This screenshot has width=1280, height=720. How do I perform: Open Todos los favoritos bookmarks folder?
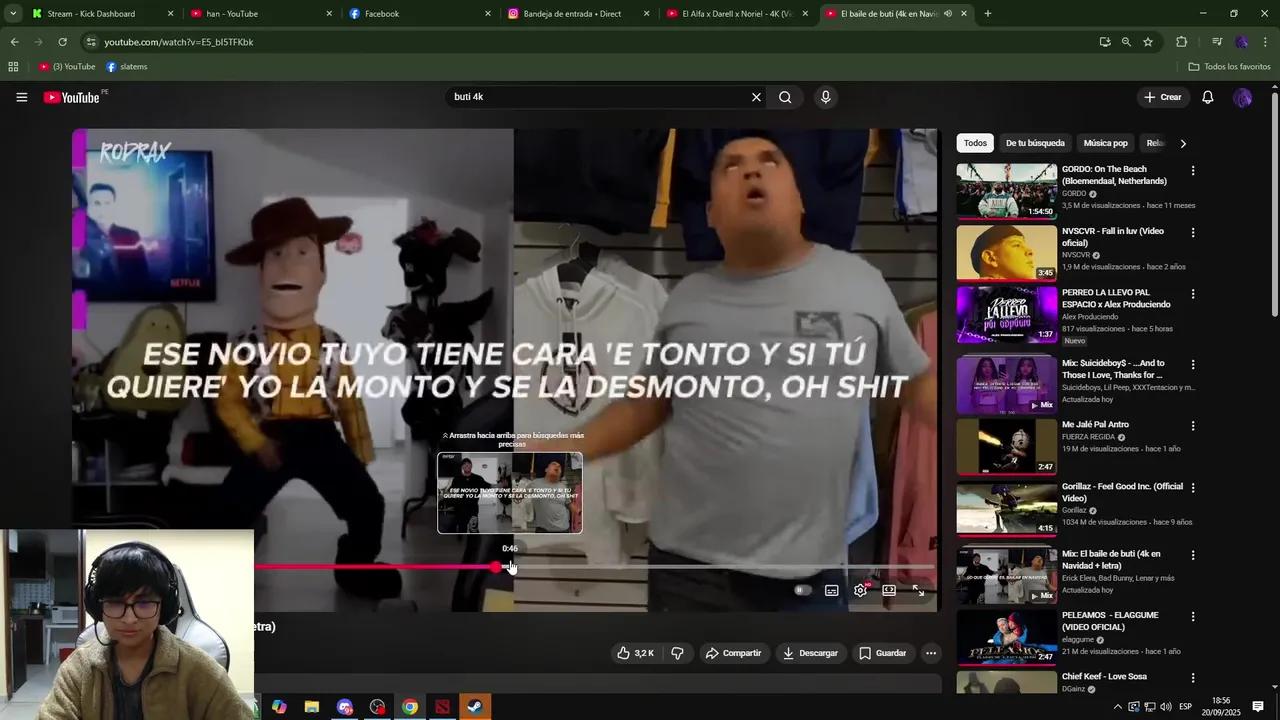(x=1229, y=67)
